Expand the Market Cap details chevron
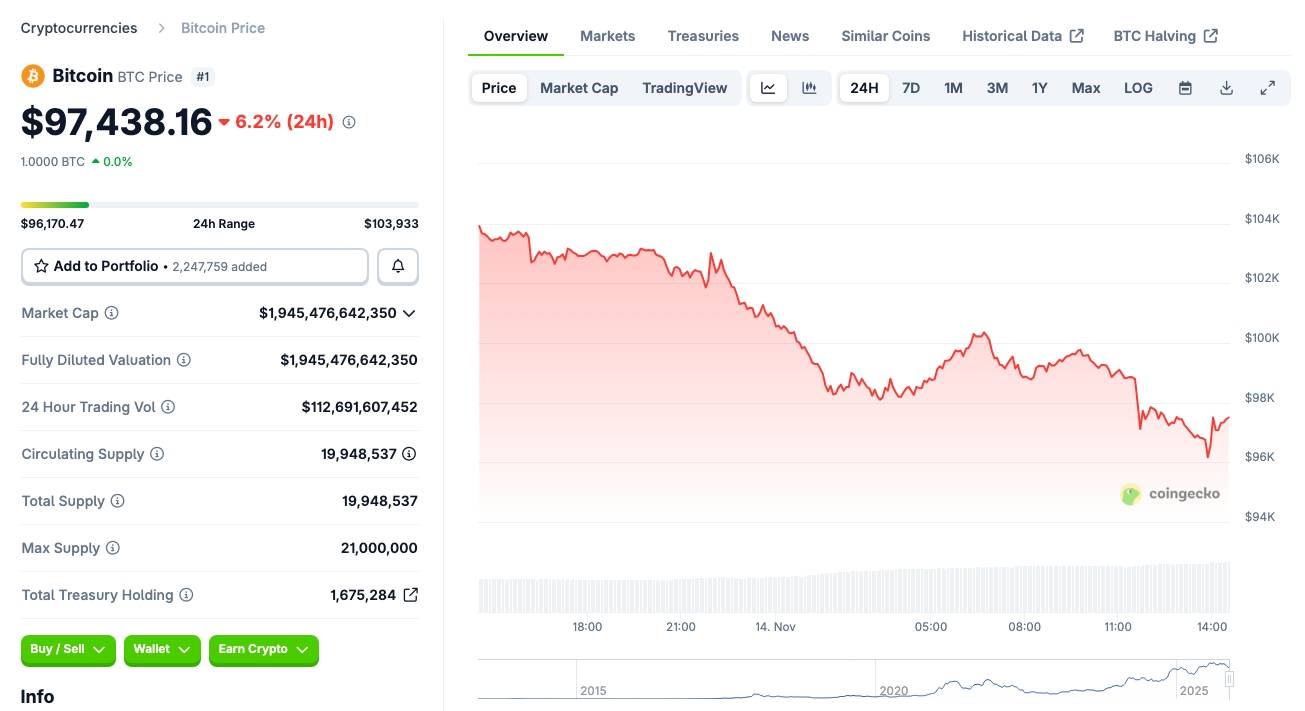This screenshot has width=1305, height=711. pos(409,312)
